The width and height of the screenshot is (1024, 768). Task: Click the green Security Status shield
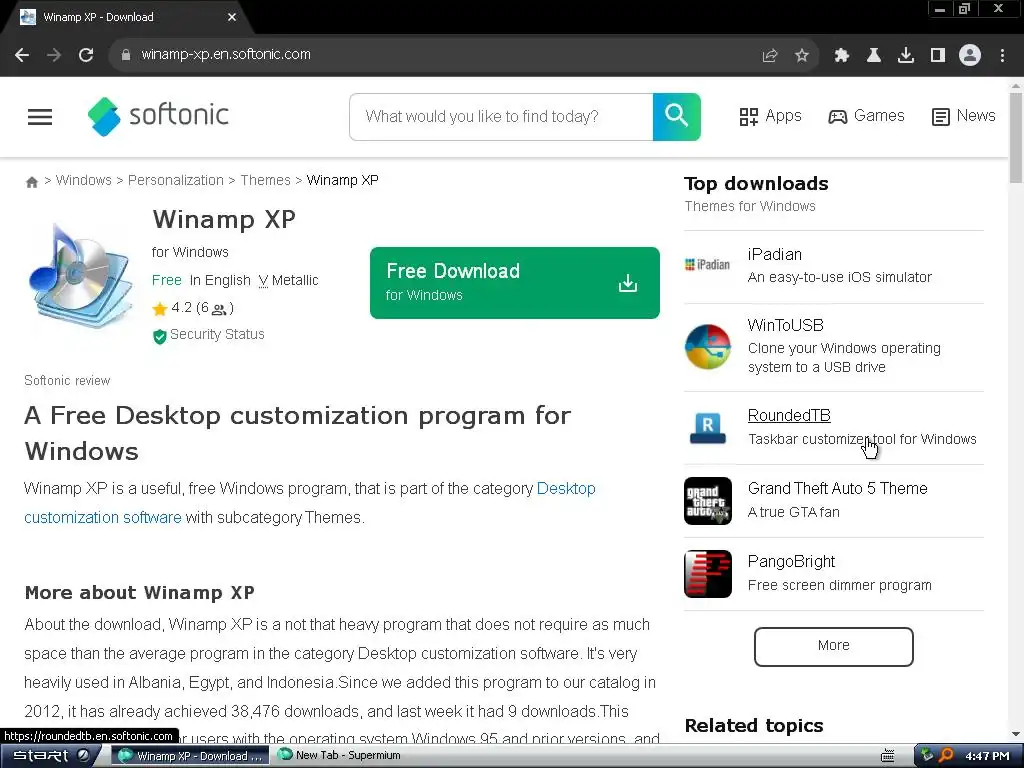pos(159,336)
